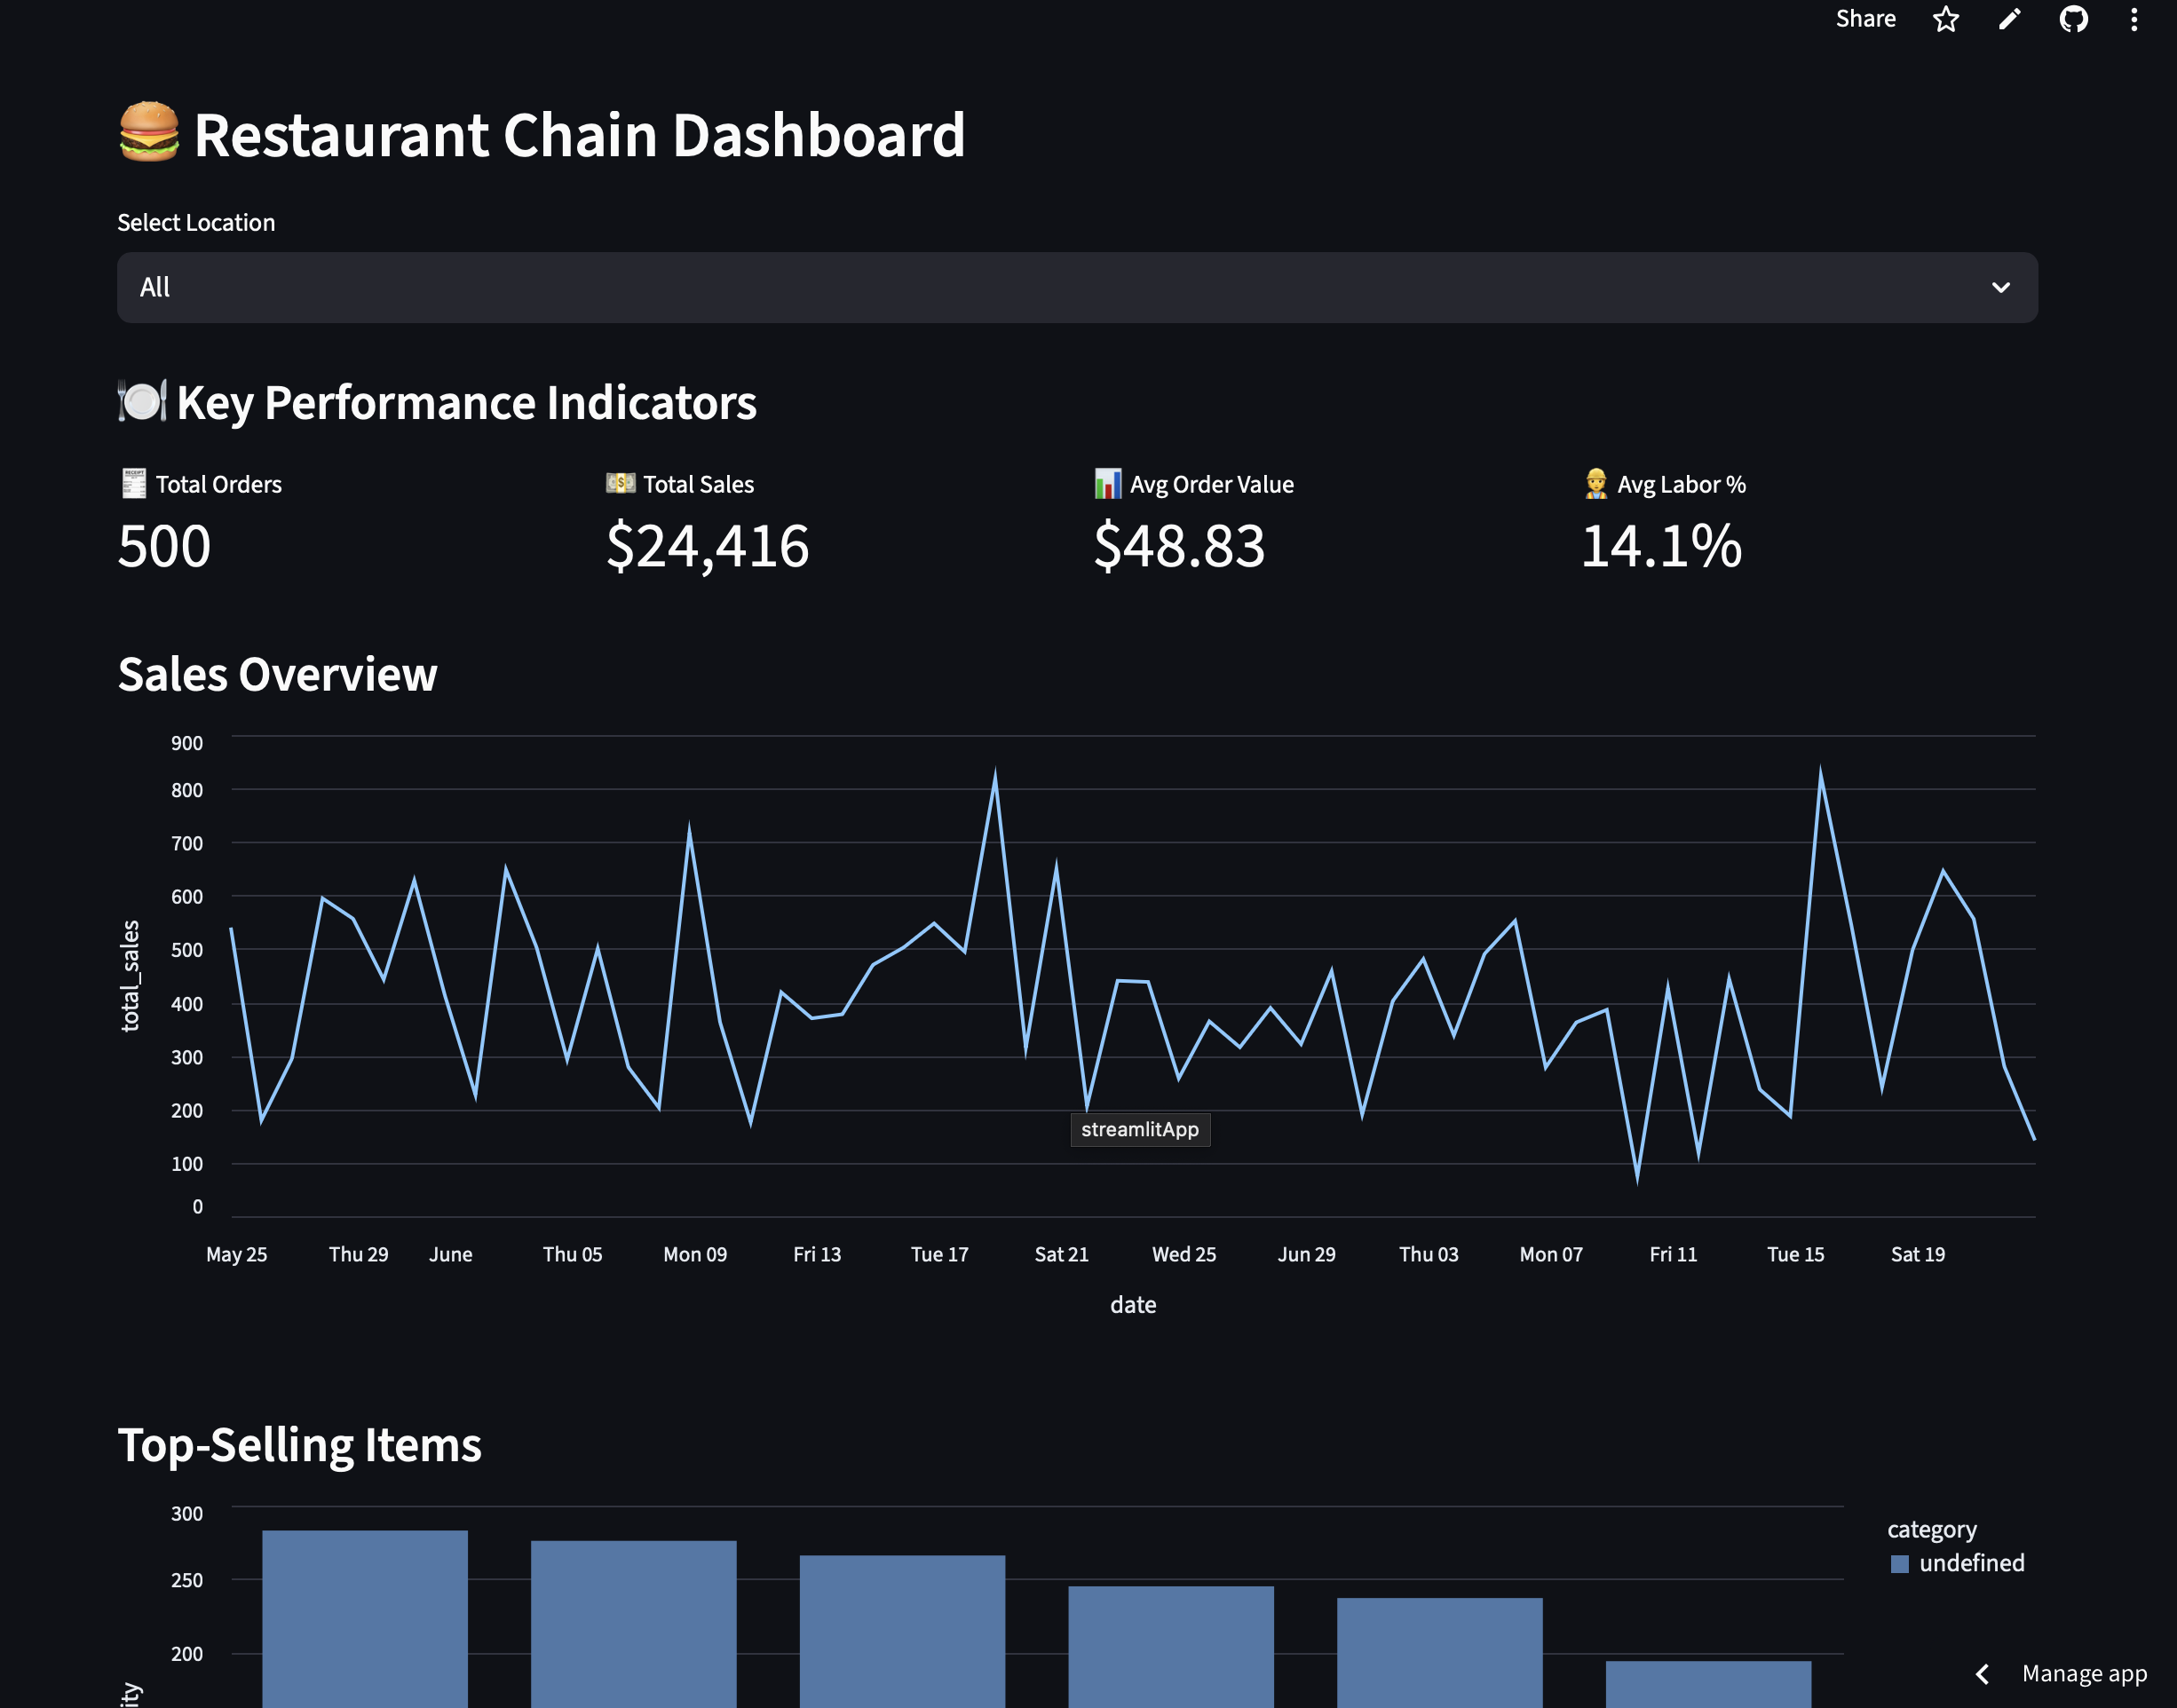This screenshot has width=2177, height=1708.
Task: Open the GitHub repository icon
Action: (x=2073, y=19)
